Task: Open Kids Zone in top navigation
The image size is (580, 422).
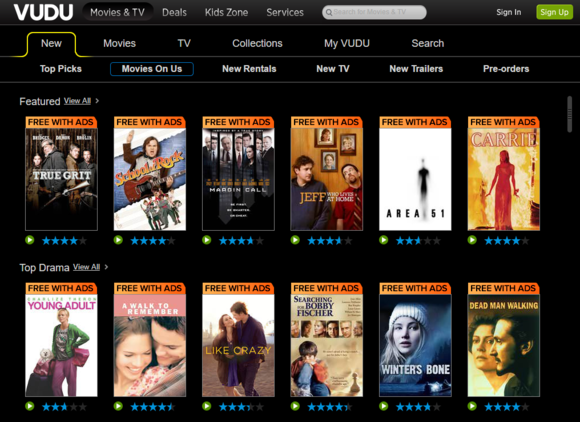Action: pos(226,12)
